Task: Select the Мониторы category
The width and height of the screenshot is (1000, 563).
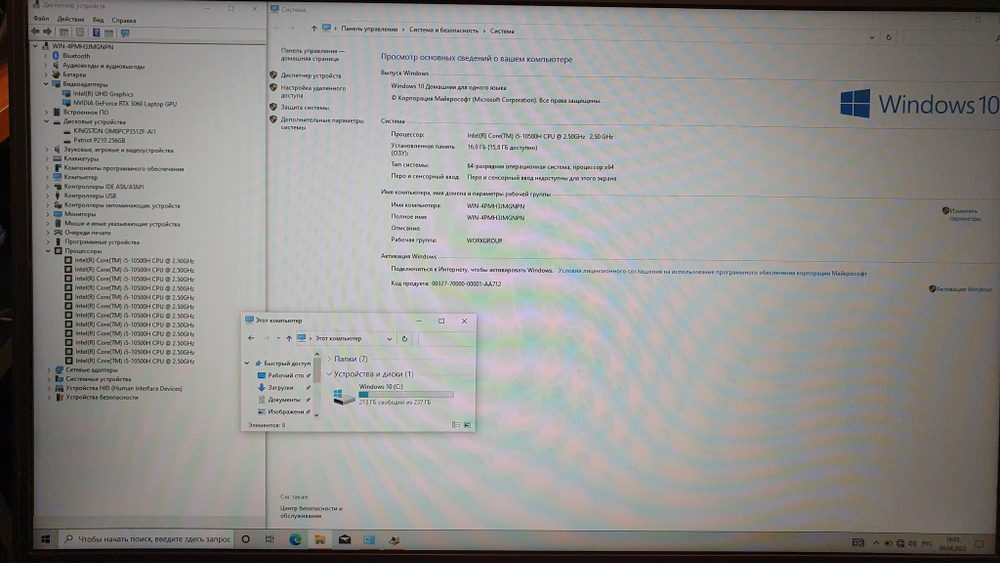Action: click(x=80, y=214)
